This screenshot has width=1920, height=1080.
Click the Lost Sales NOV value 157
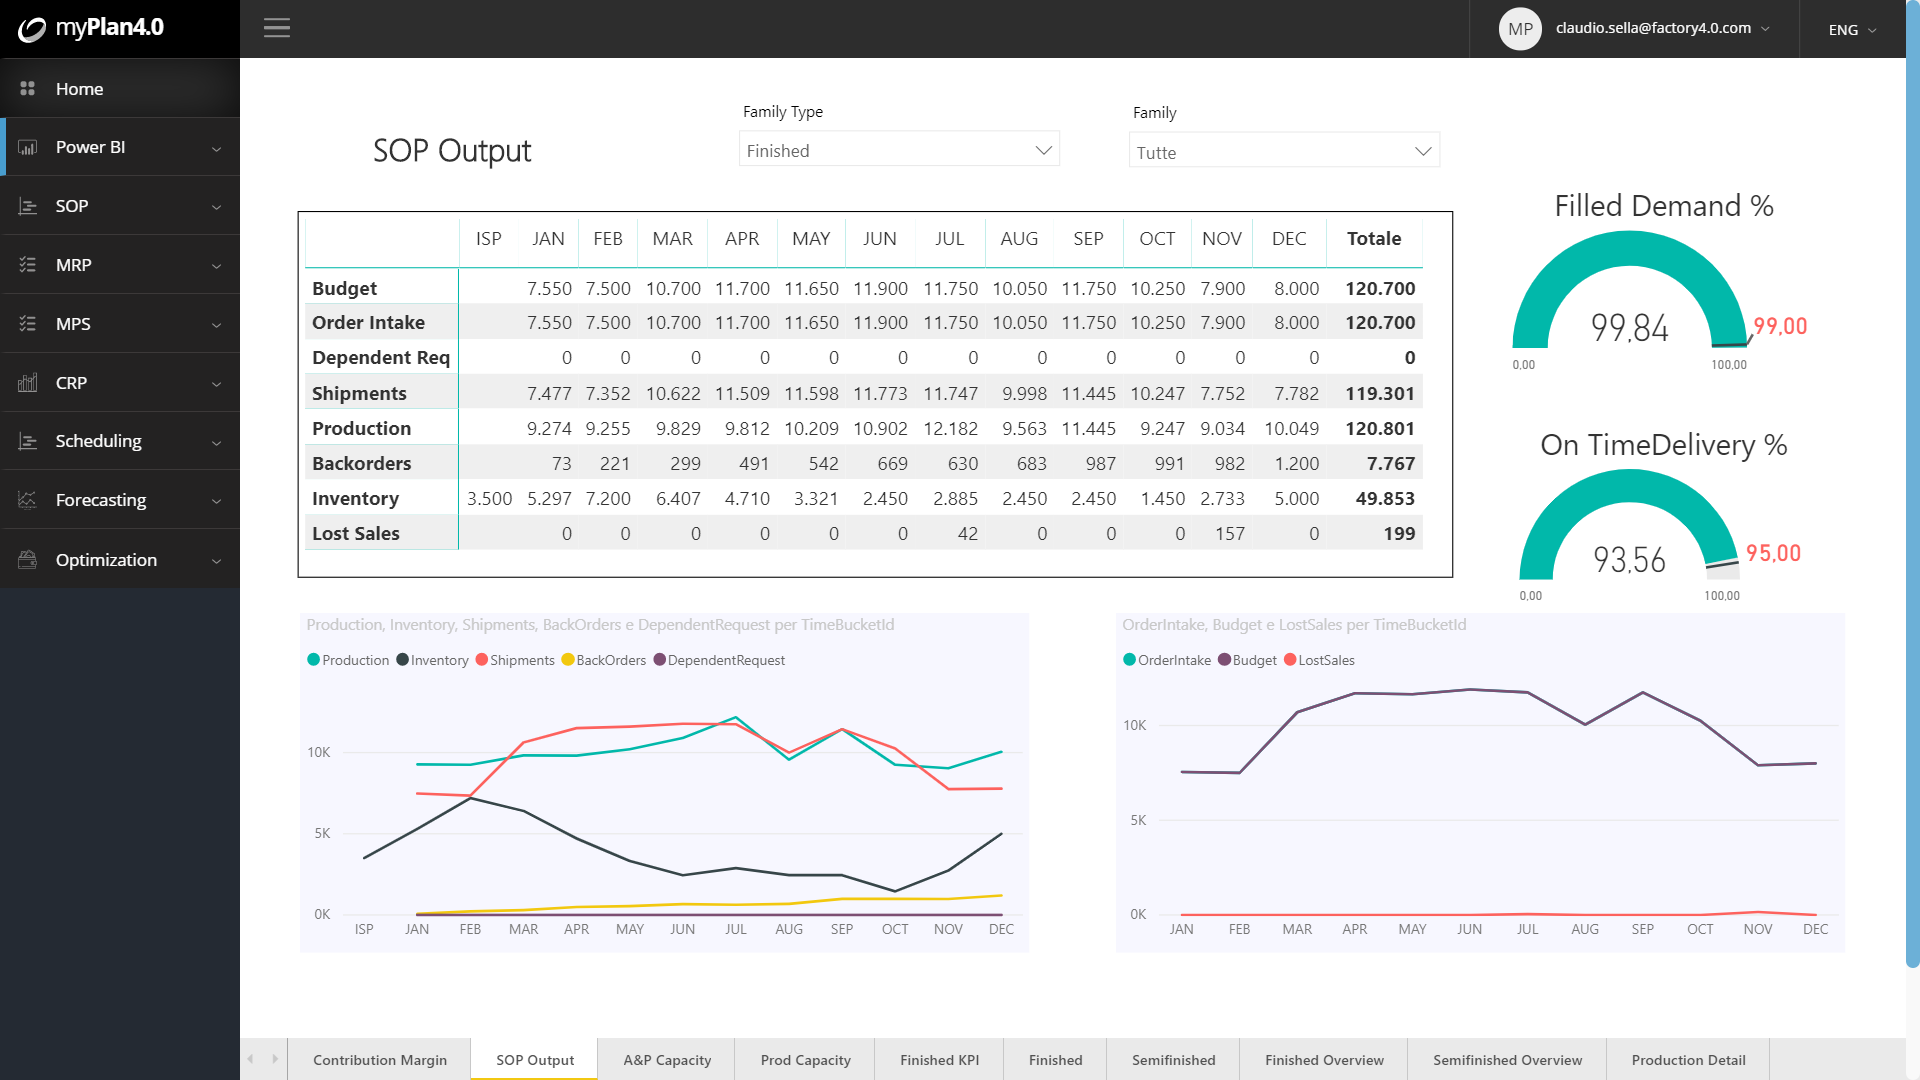point(1229,533)
